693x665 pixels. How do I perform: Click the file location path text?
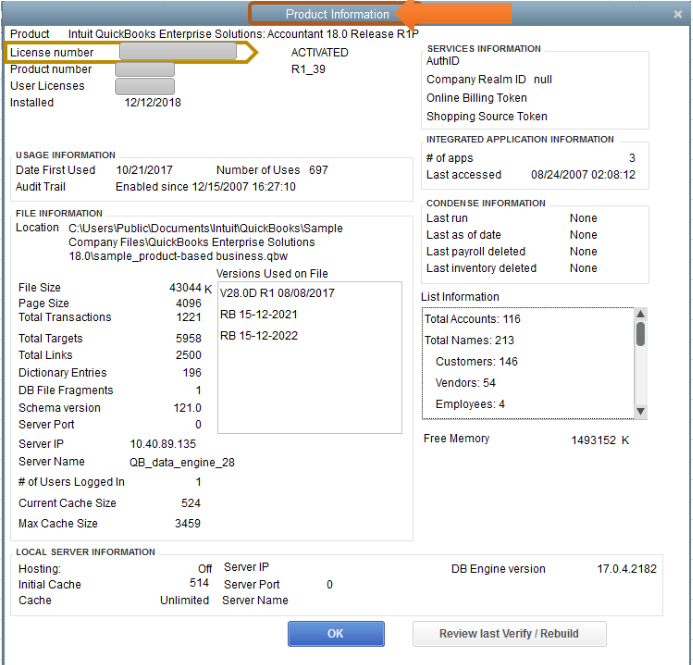206,242
